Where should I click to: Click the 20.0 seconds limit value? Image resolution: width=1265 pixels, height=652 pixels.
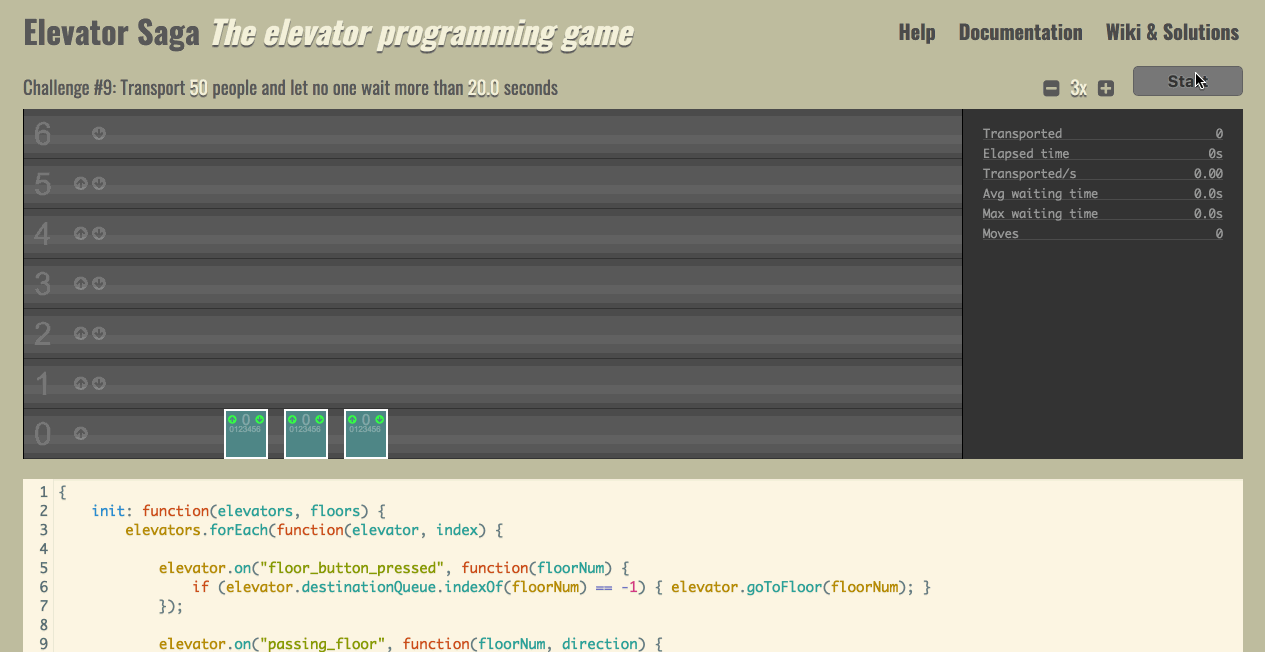(483, 88)
